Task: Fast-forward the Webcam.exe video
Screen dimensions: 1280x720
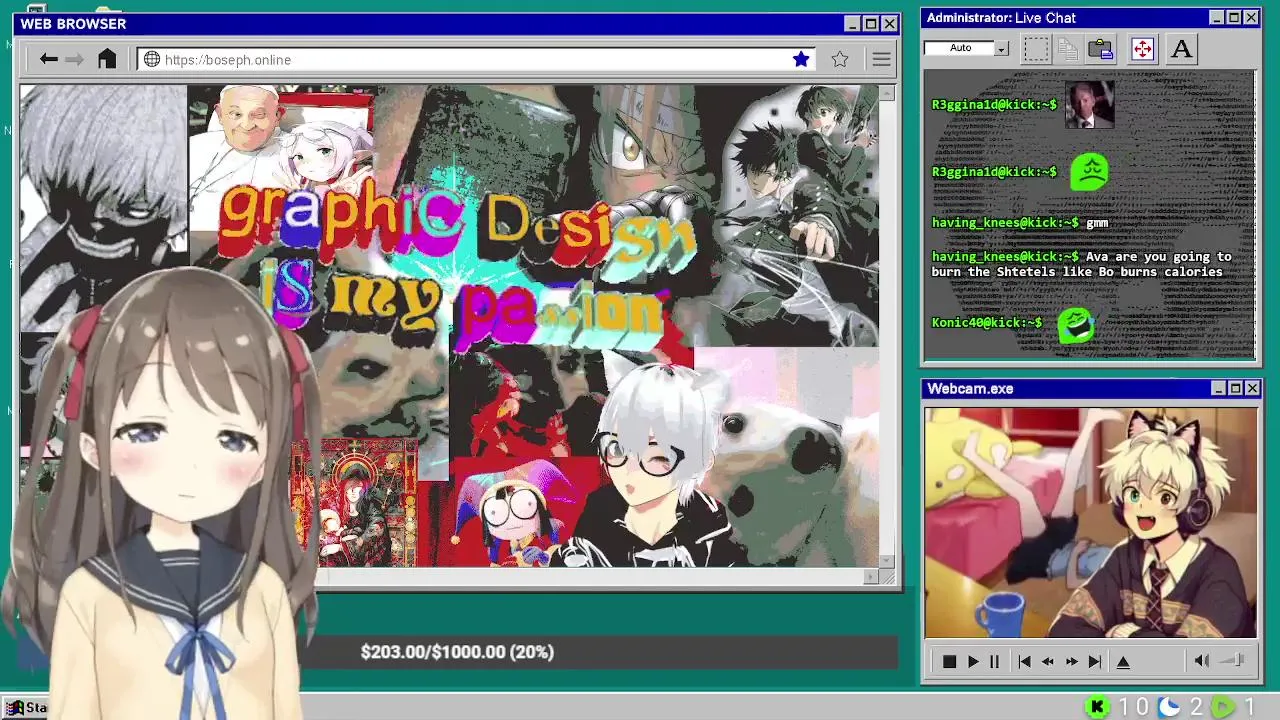Action: click(x=1071, y=662)
